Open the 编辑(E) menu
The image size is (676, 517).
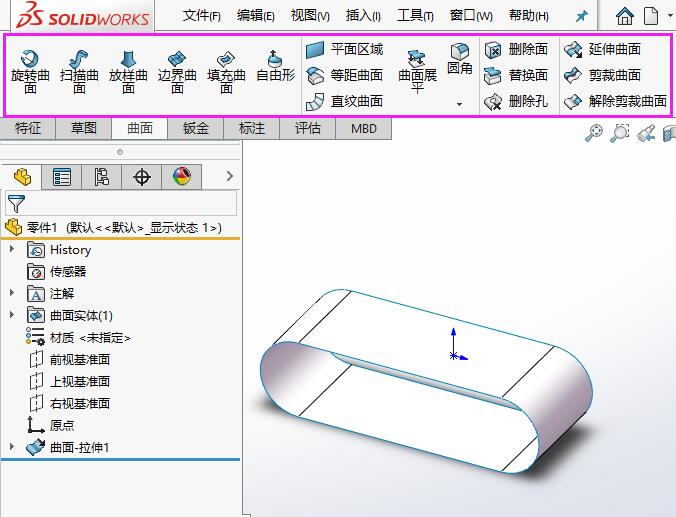(256, 16)
